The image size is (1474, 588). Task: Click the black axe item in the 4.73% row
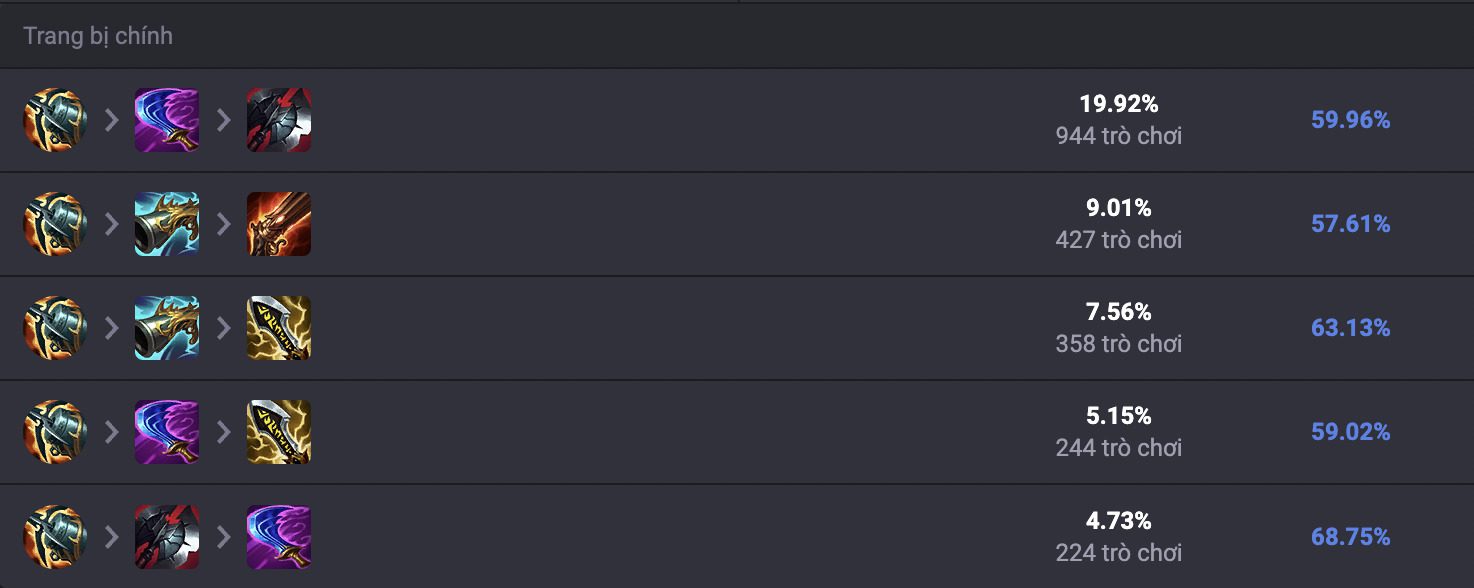point(167,537)
